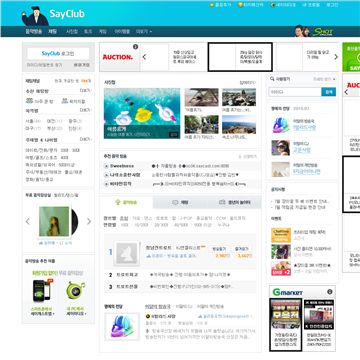
Task: Open Taki messenger via its smiley icon
Action: [x=240, y=5]
